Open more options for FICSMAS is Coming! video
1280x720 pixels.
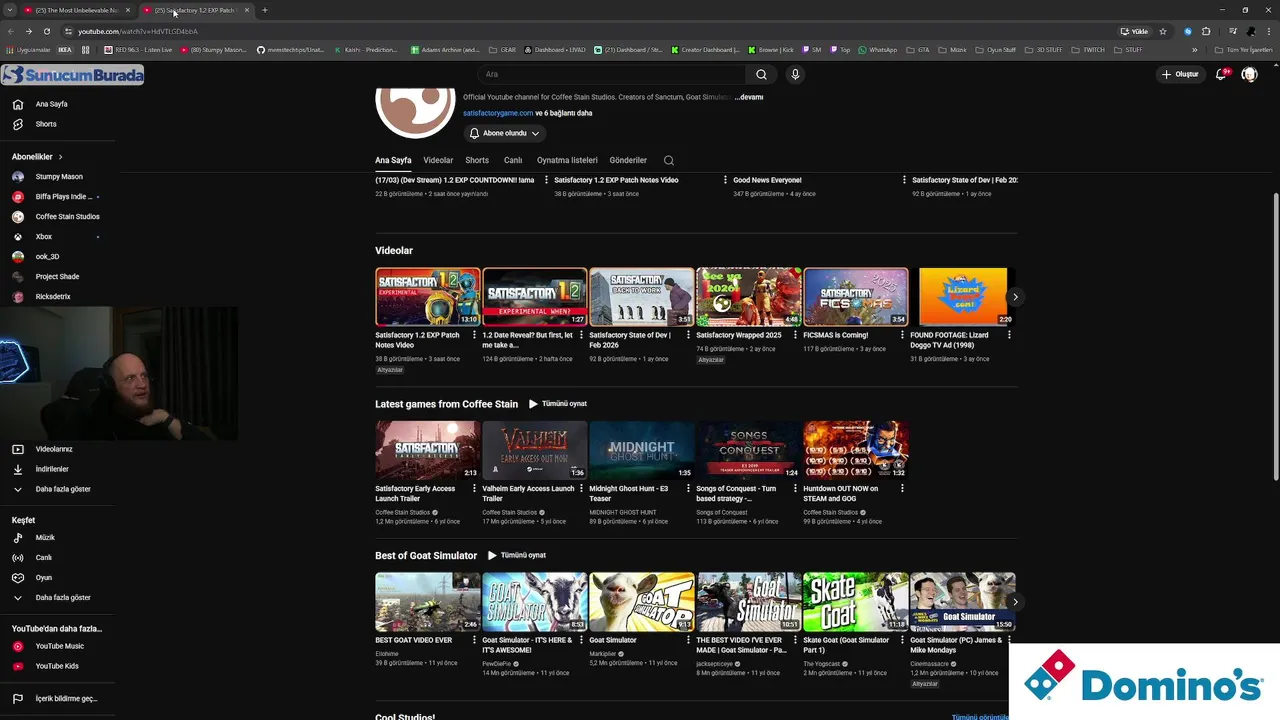[x=902, y=335]
